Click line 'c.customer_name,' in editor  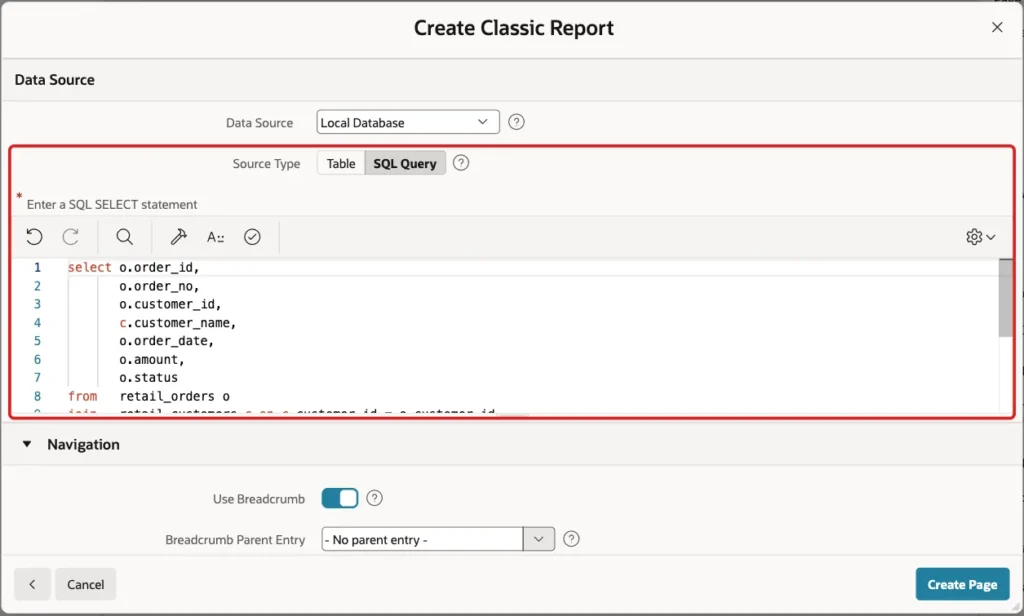(x=177, y=323)
